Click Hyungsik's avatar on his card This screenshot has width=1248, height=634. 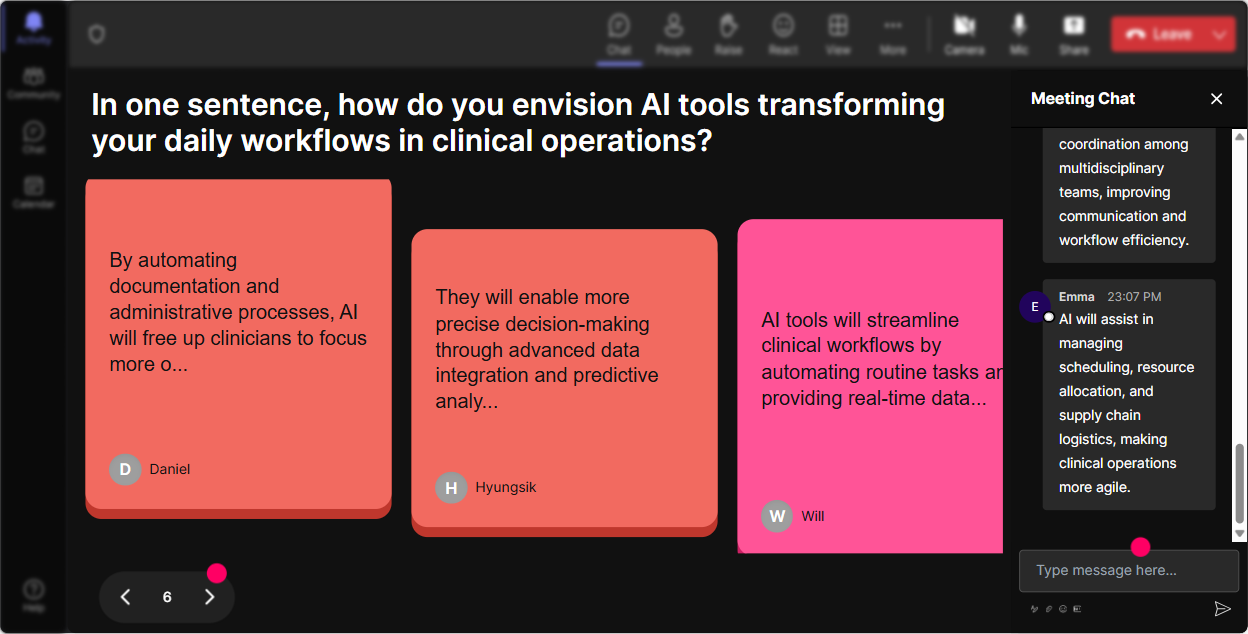(451, 487)
